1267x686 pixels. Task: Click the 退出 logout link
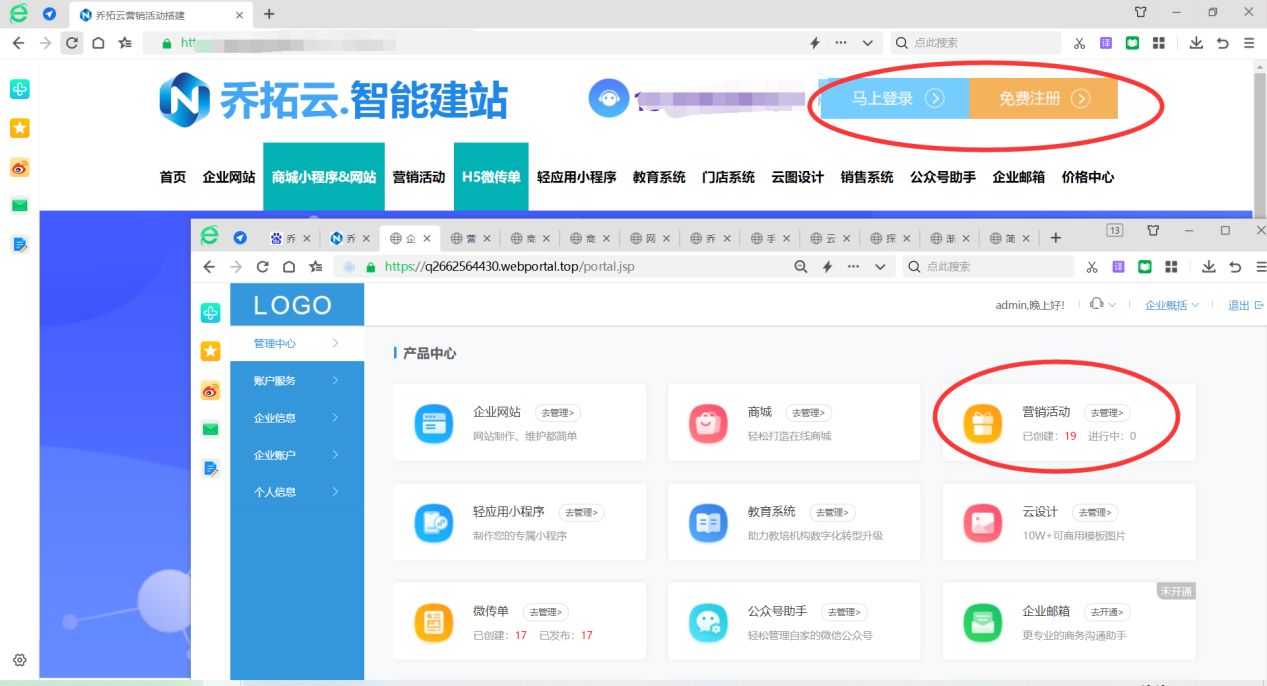(1246, 305)
